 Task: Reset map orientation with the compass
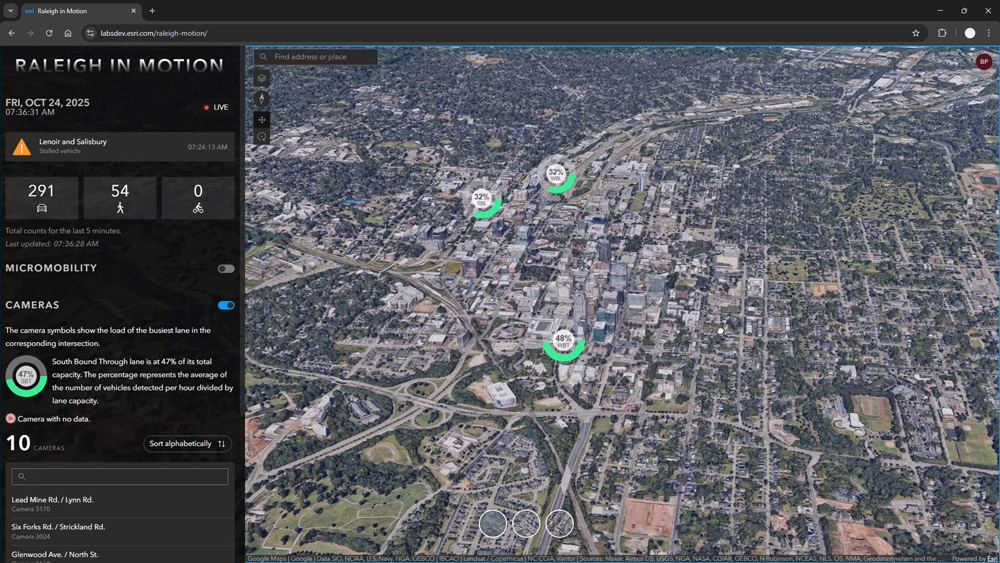click(x=262, y=99)
